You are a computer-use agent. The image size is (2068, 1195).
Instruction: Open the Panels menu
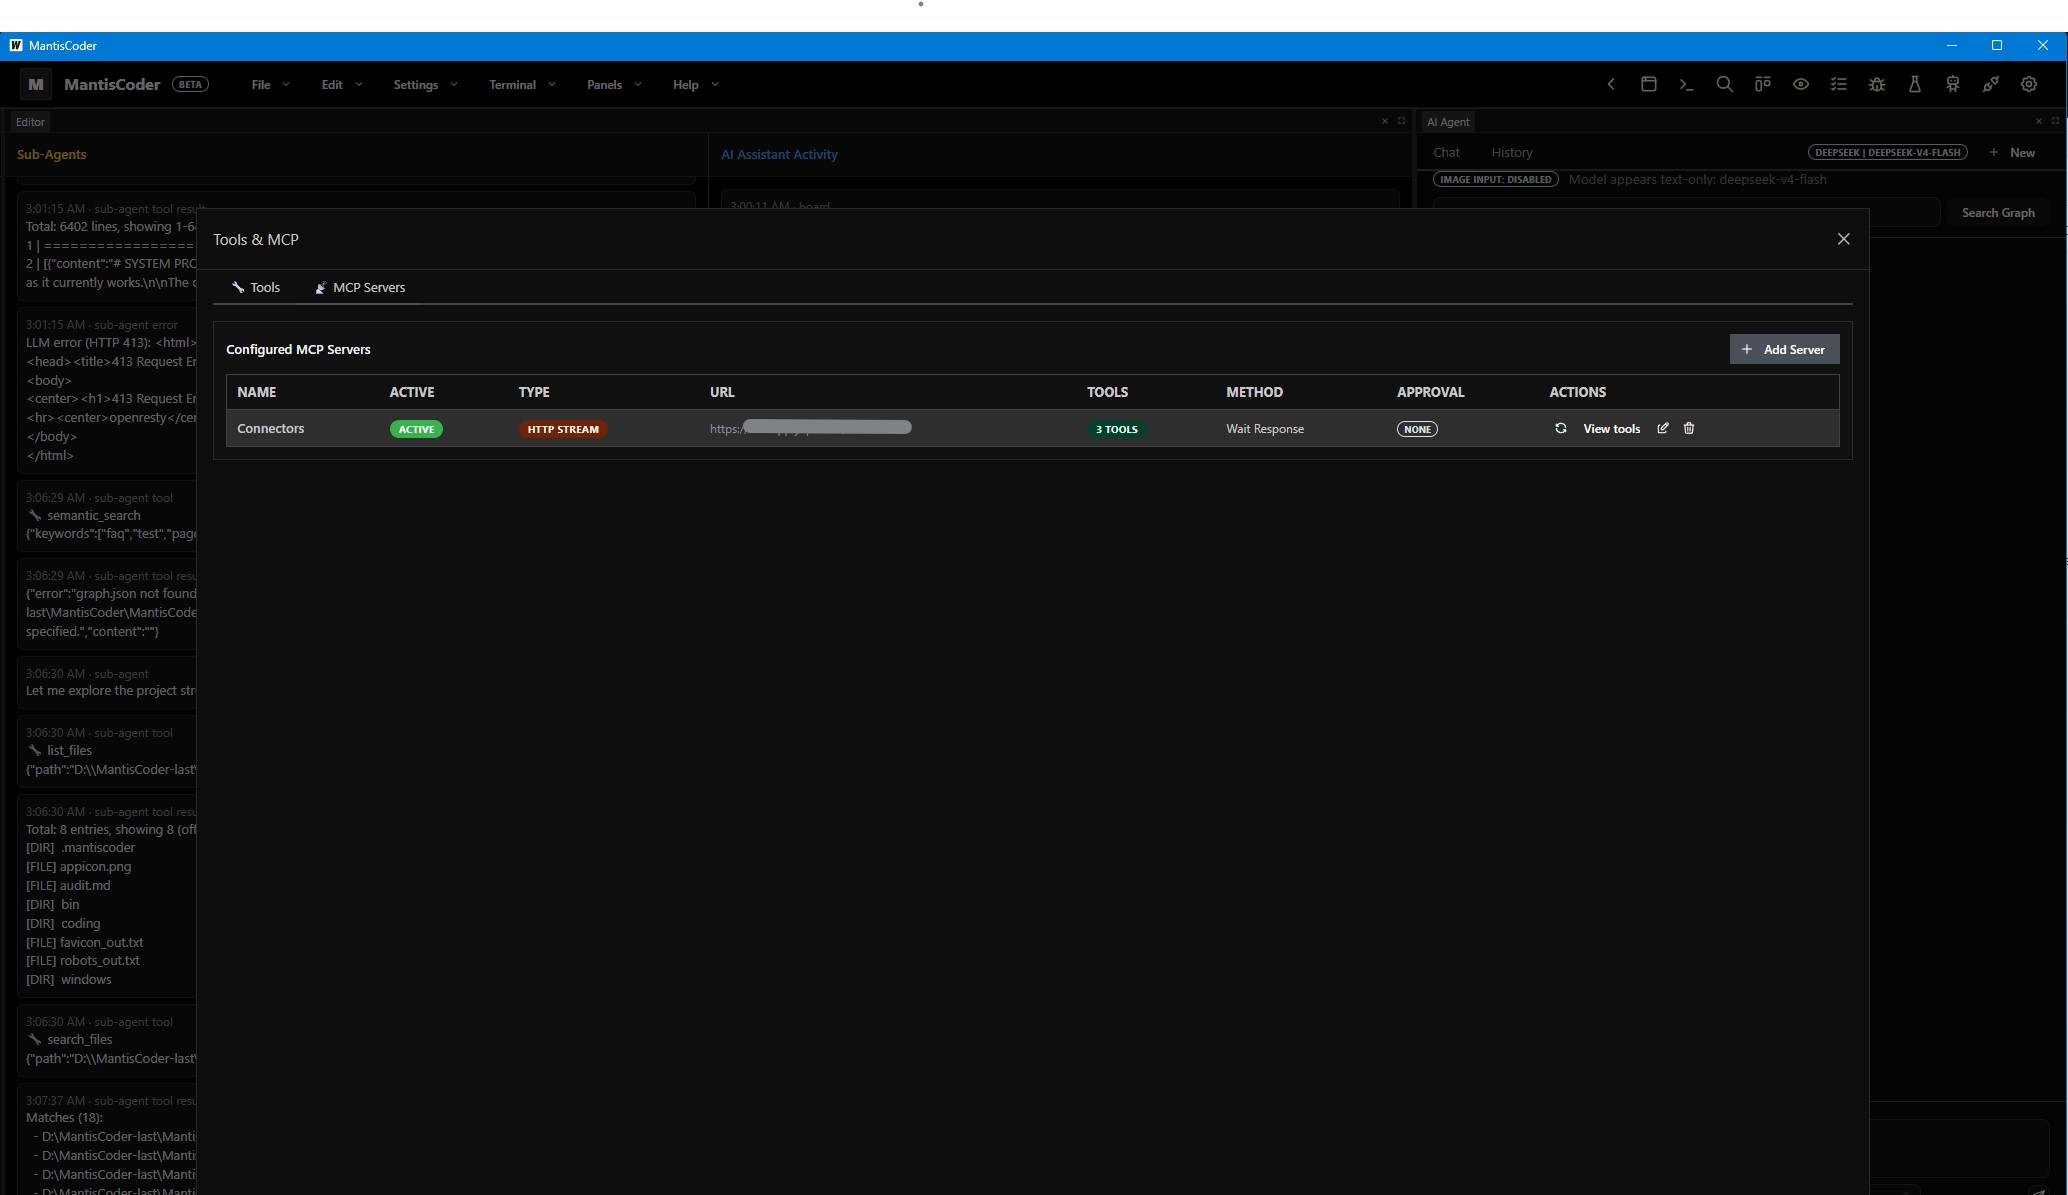pos(614,85)
